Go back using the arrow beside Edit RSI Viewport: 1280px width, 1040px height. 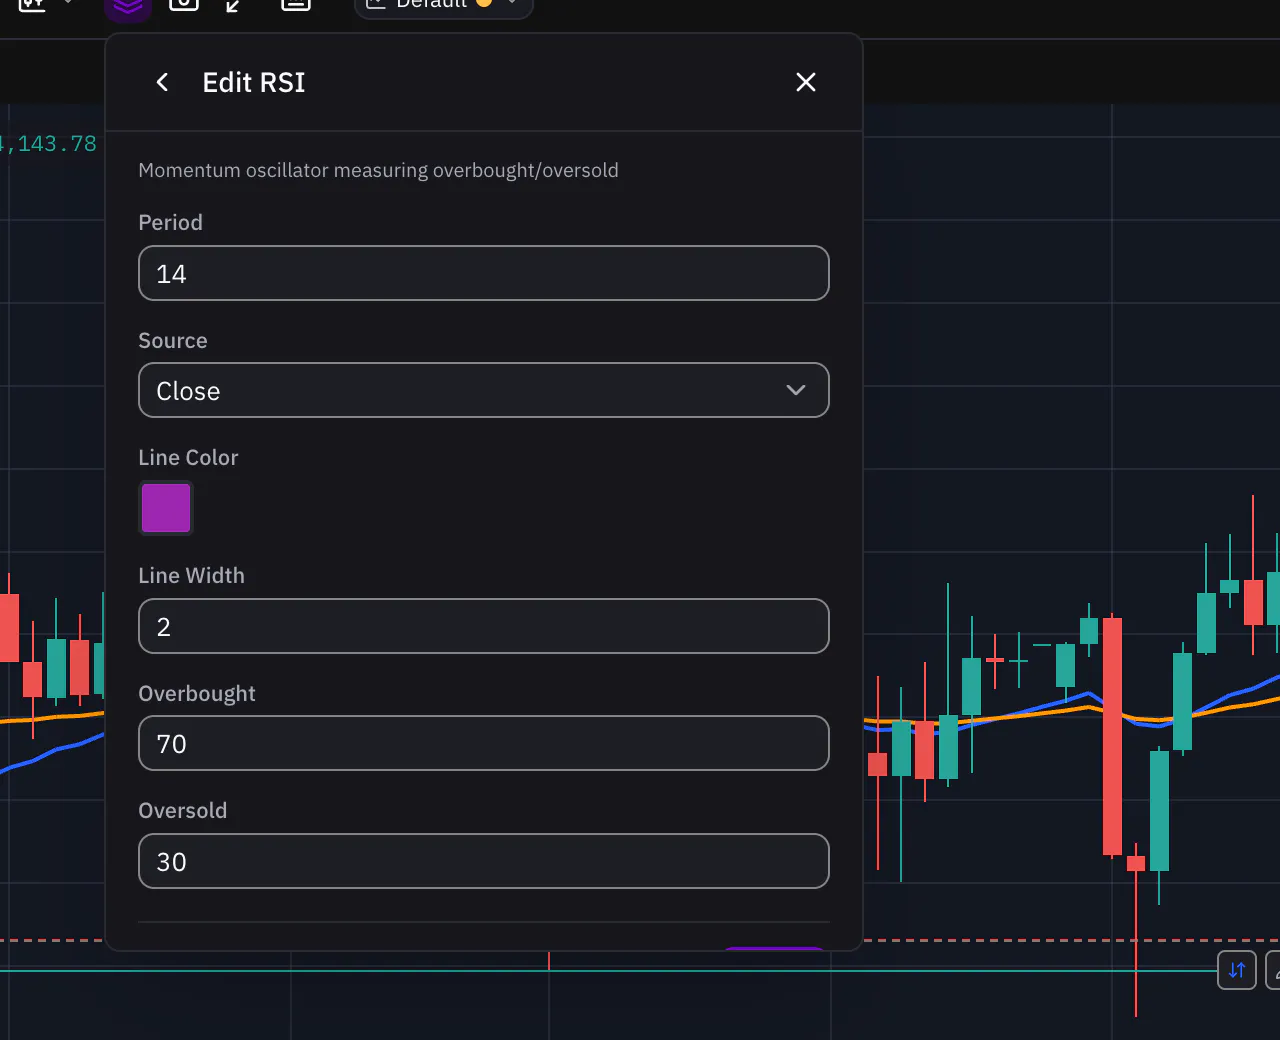point(162,82)
